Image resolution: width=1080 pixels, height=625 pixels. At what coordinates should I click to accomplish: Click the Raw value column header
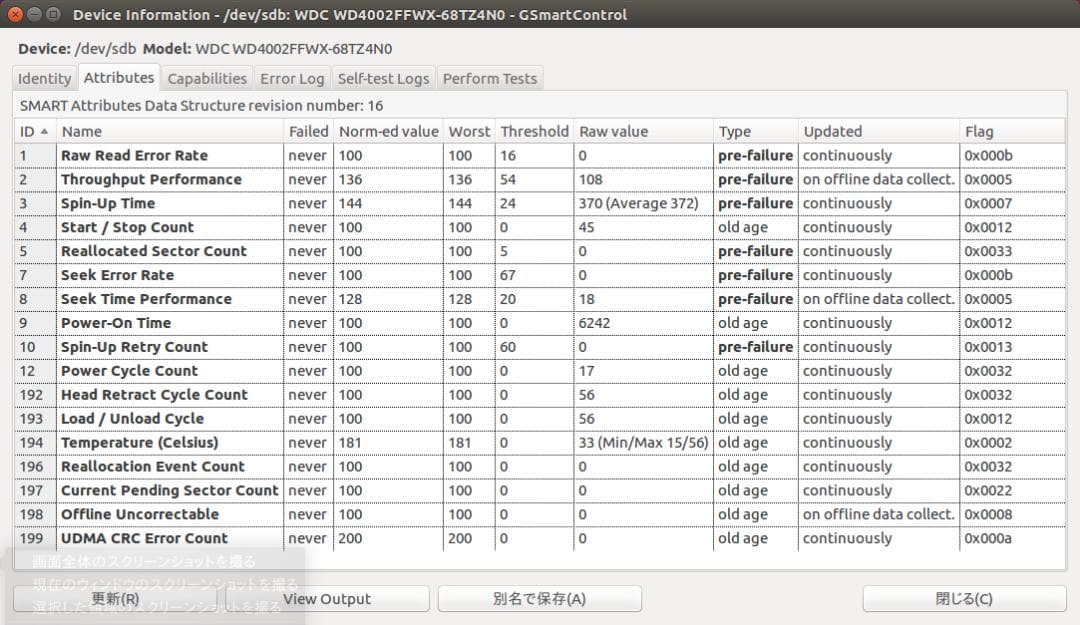click(x=643, y=131)
